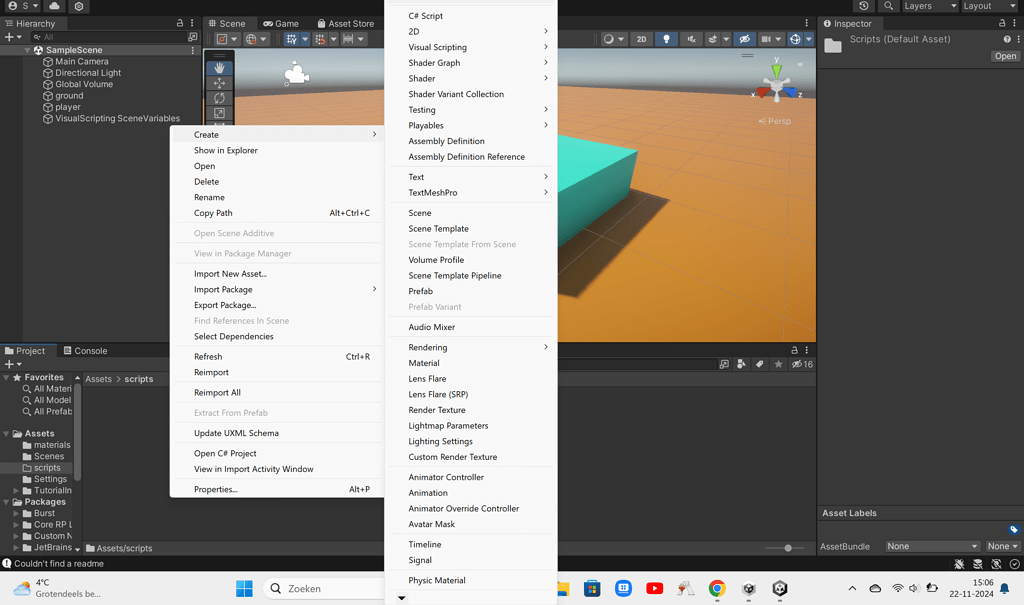Mute scene audio in the Scene toolbar
This screenshot has height=605, width=1024.
pos(690,38)
